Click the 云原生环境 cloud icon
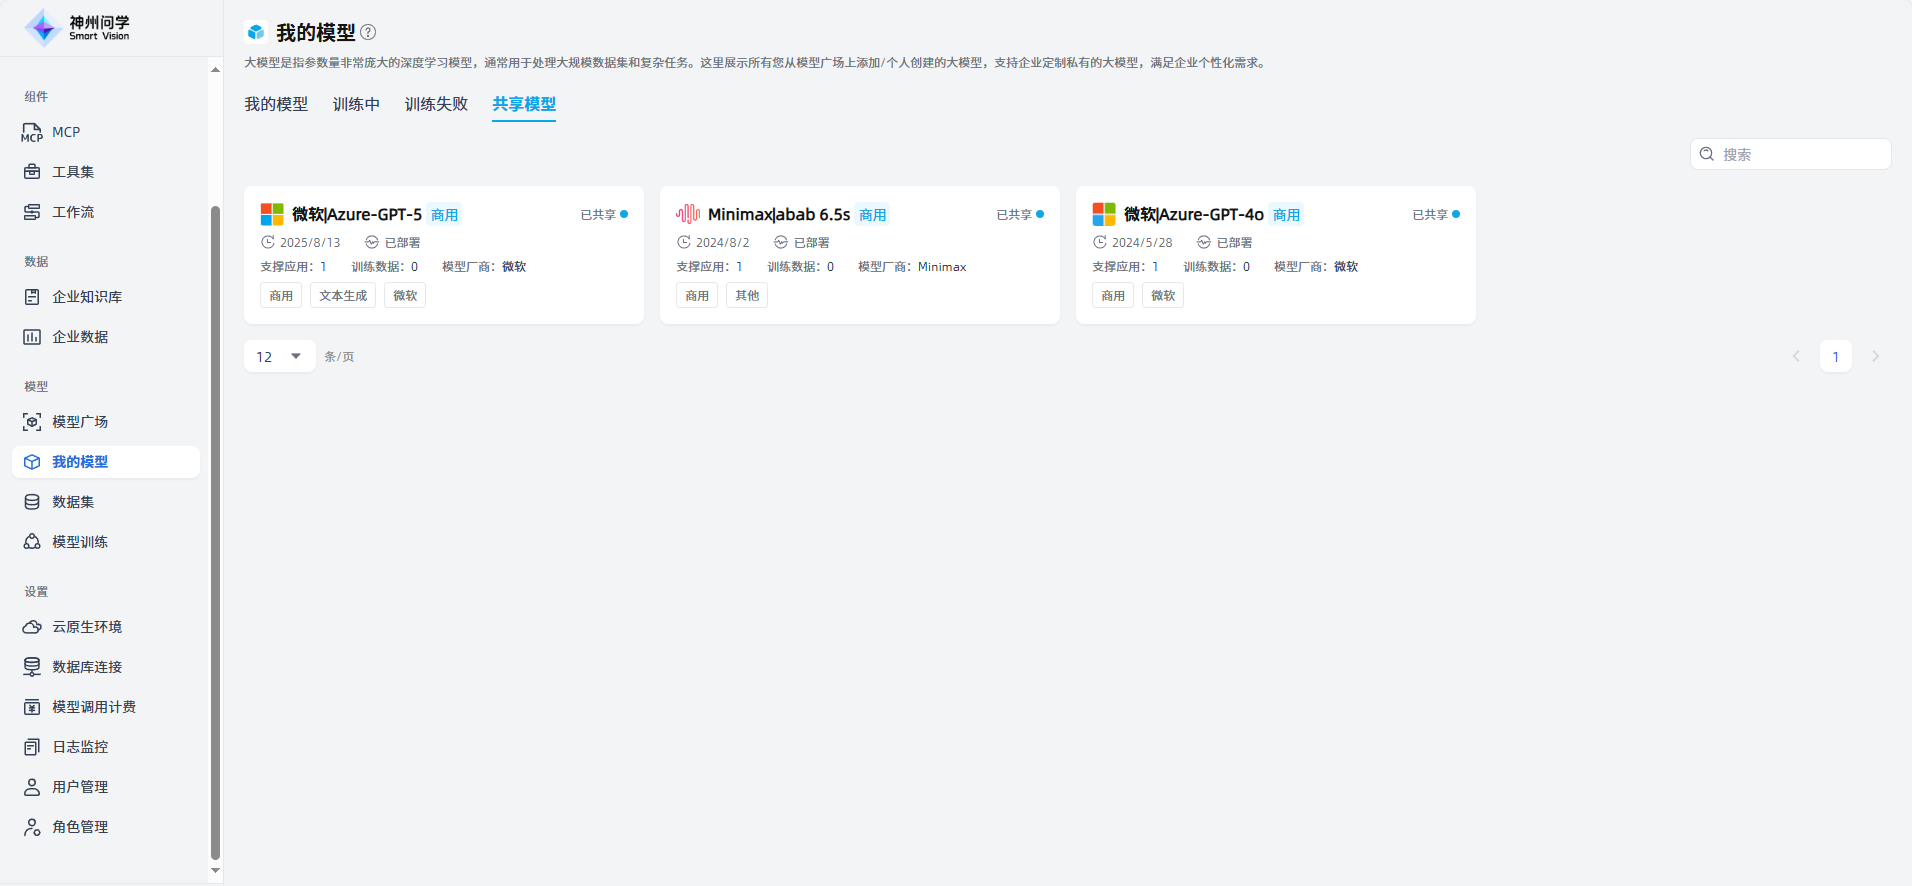The width and height of the screenshot is (1912, 886). coord(32,627)
